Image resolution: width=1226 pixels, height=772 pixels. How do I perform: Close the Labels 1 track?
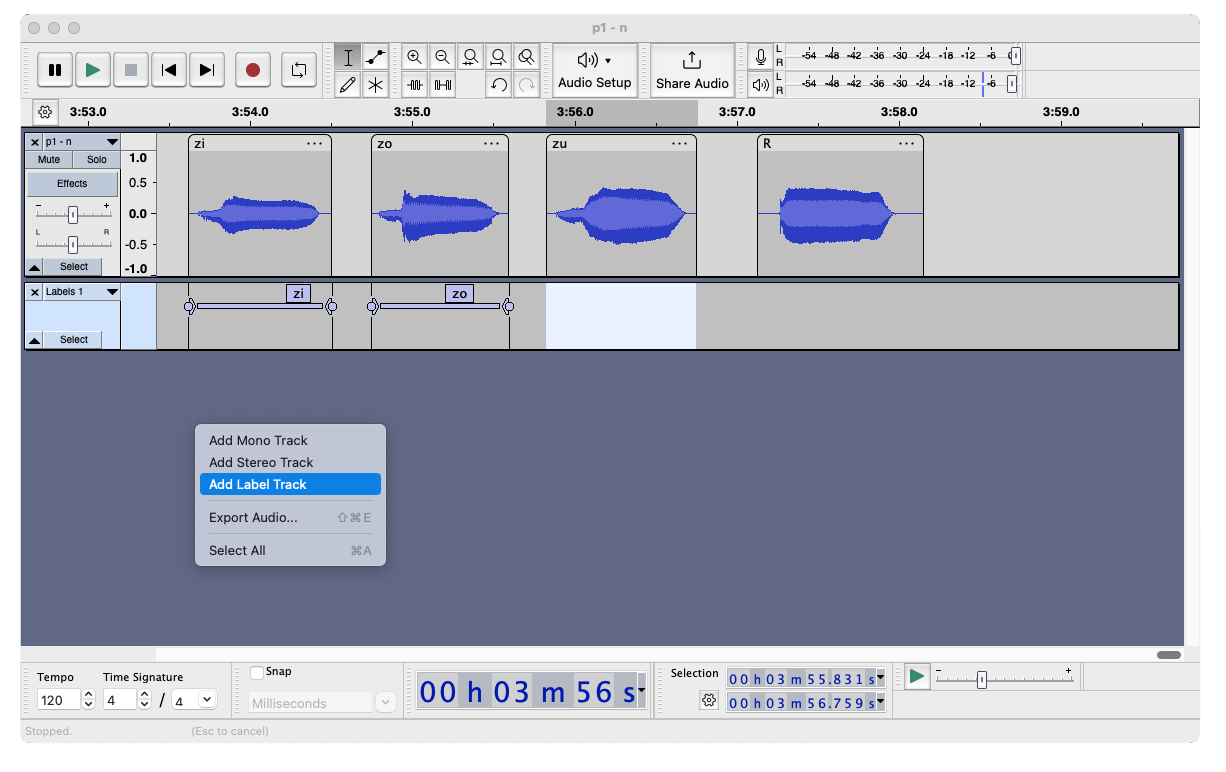pyautogui.click(x=35, y=292)
